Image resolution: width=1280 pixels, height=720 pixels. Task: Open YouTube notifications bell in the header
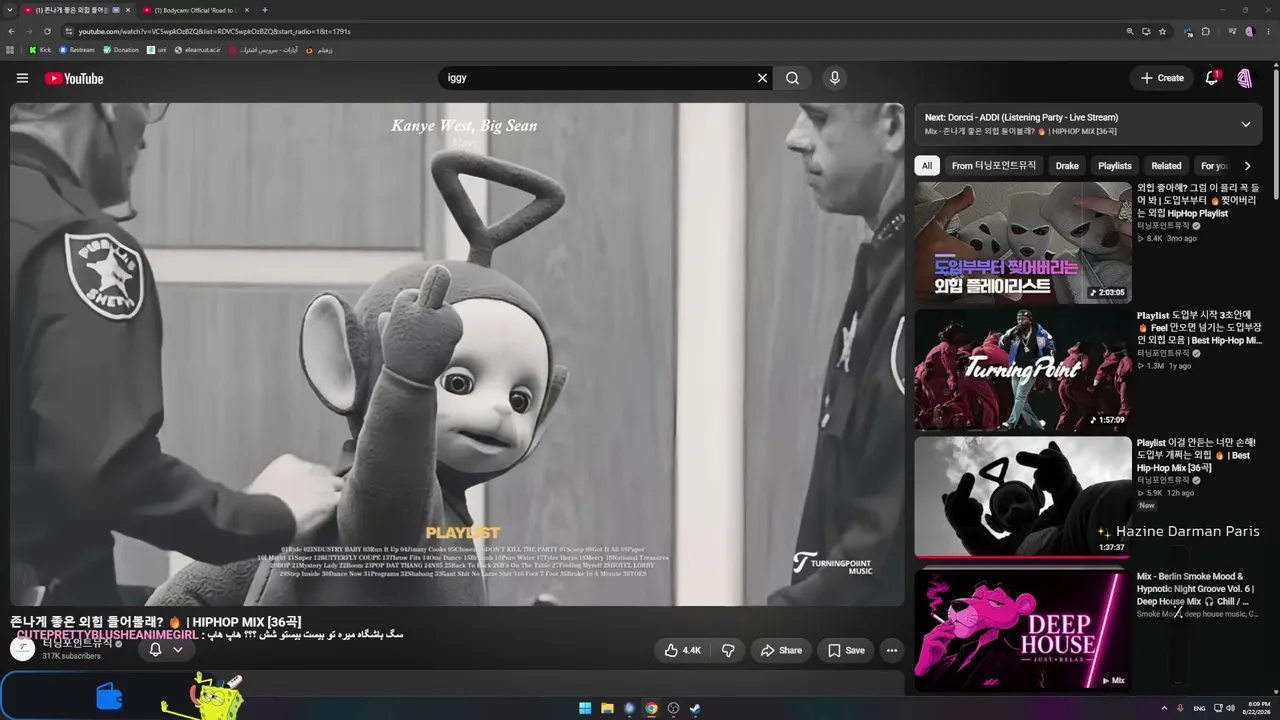[x=1212, y=78]
